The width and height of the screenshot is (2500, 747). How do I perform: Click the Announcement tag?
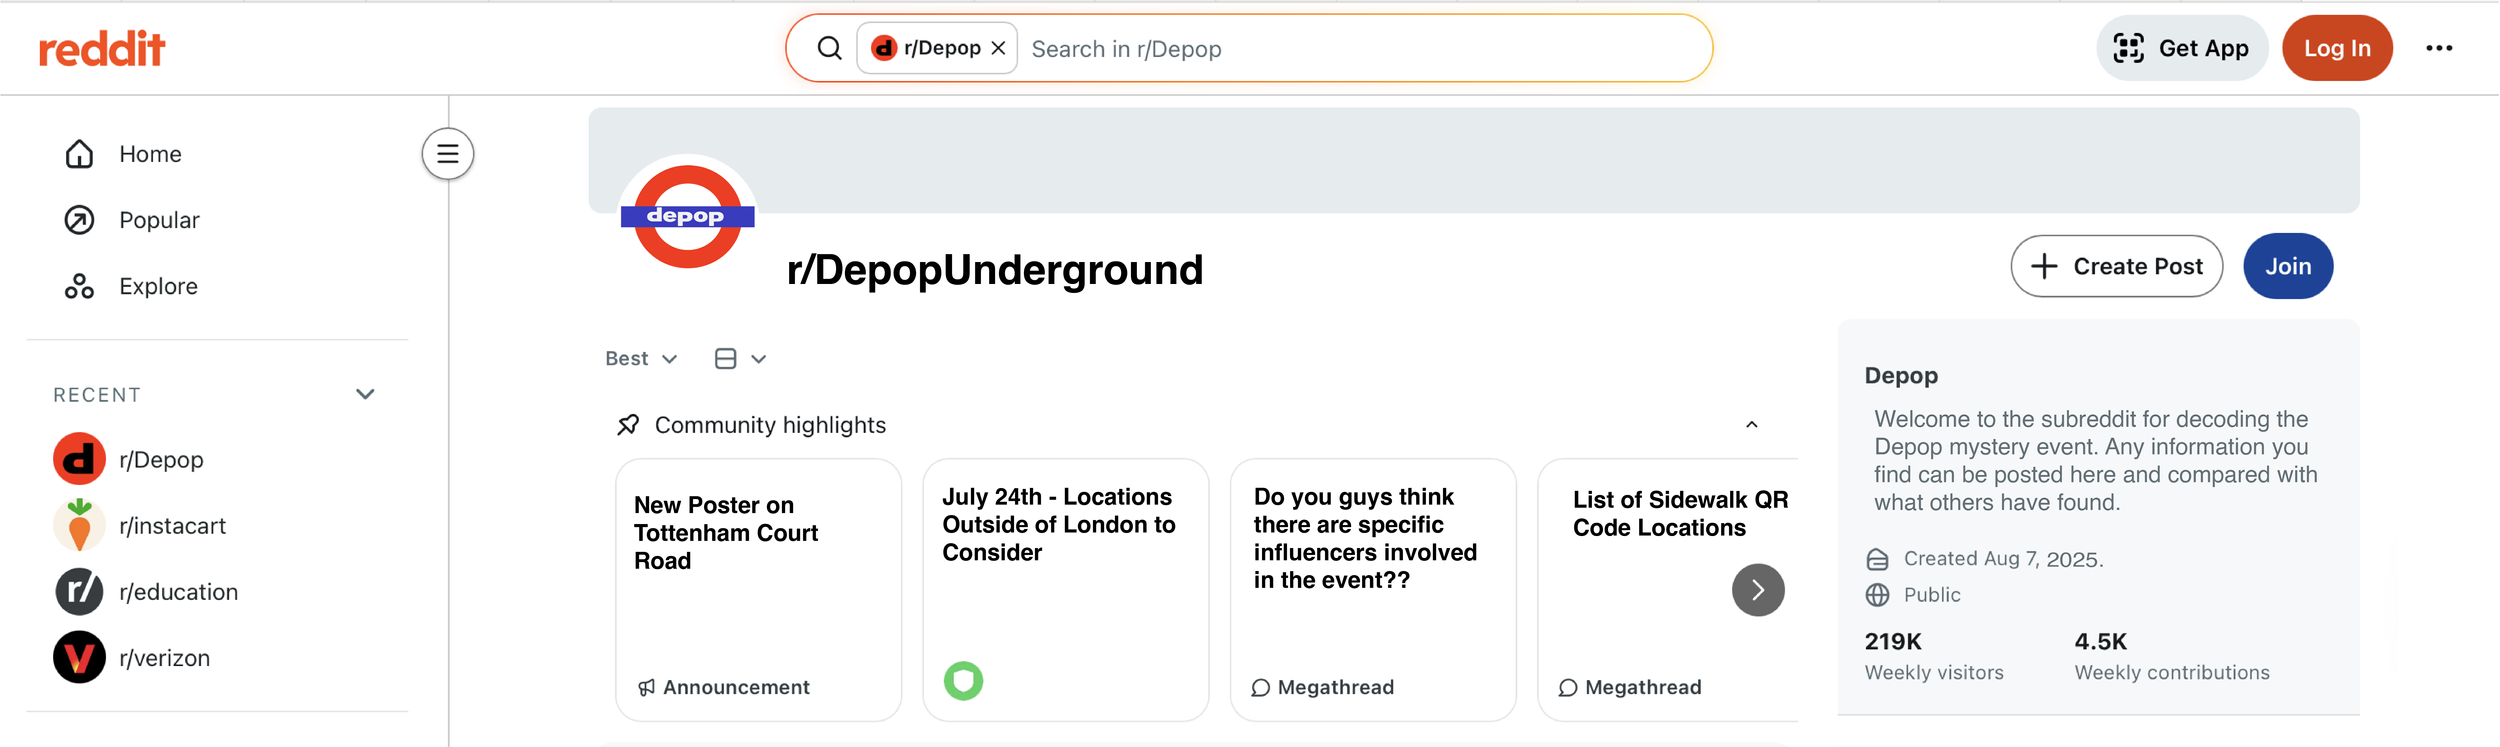coord(724,687)
